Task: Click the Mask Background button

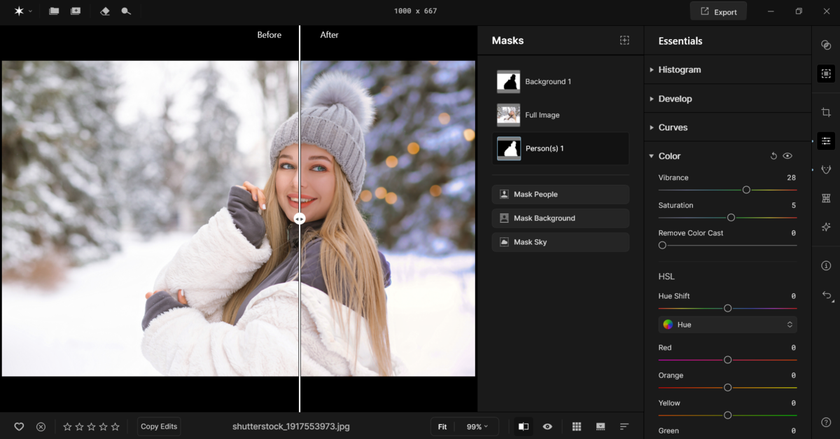Action: [x=560, y=218]
